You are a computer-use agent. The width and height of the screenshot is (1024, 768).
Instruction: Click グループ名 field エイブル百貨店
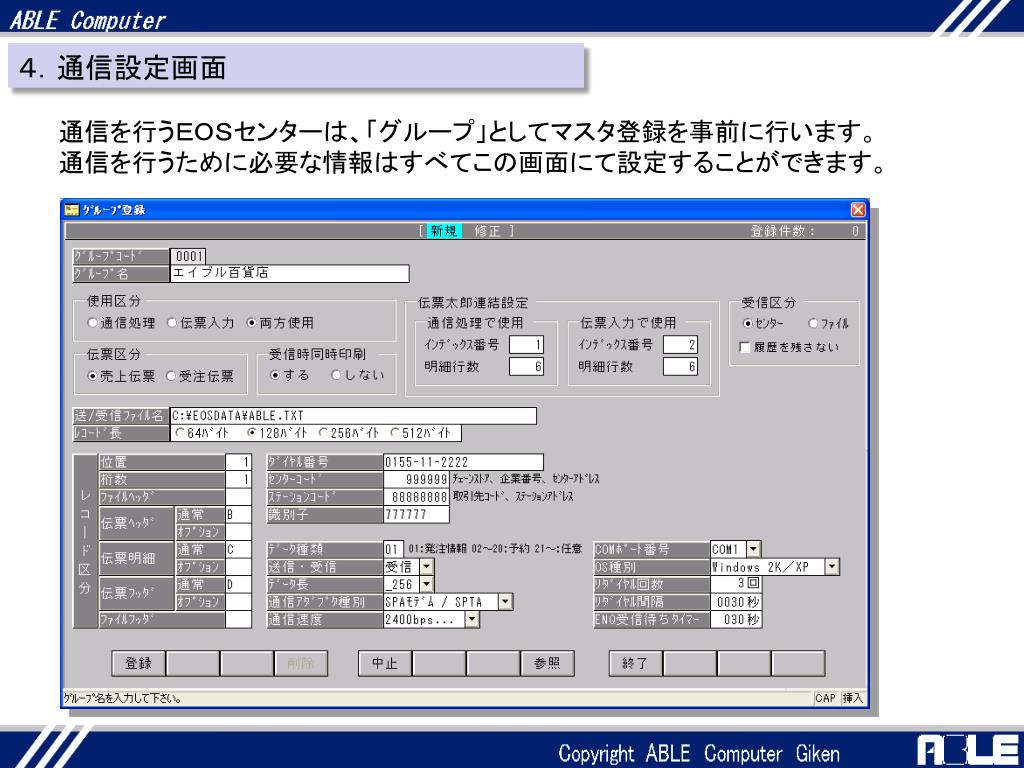(290, 274)
